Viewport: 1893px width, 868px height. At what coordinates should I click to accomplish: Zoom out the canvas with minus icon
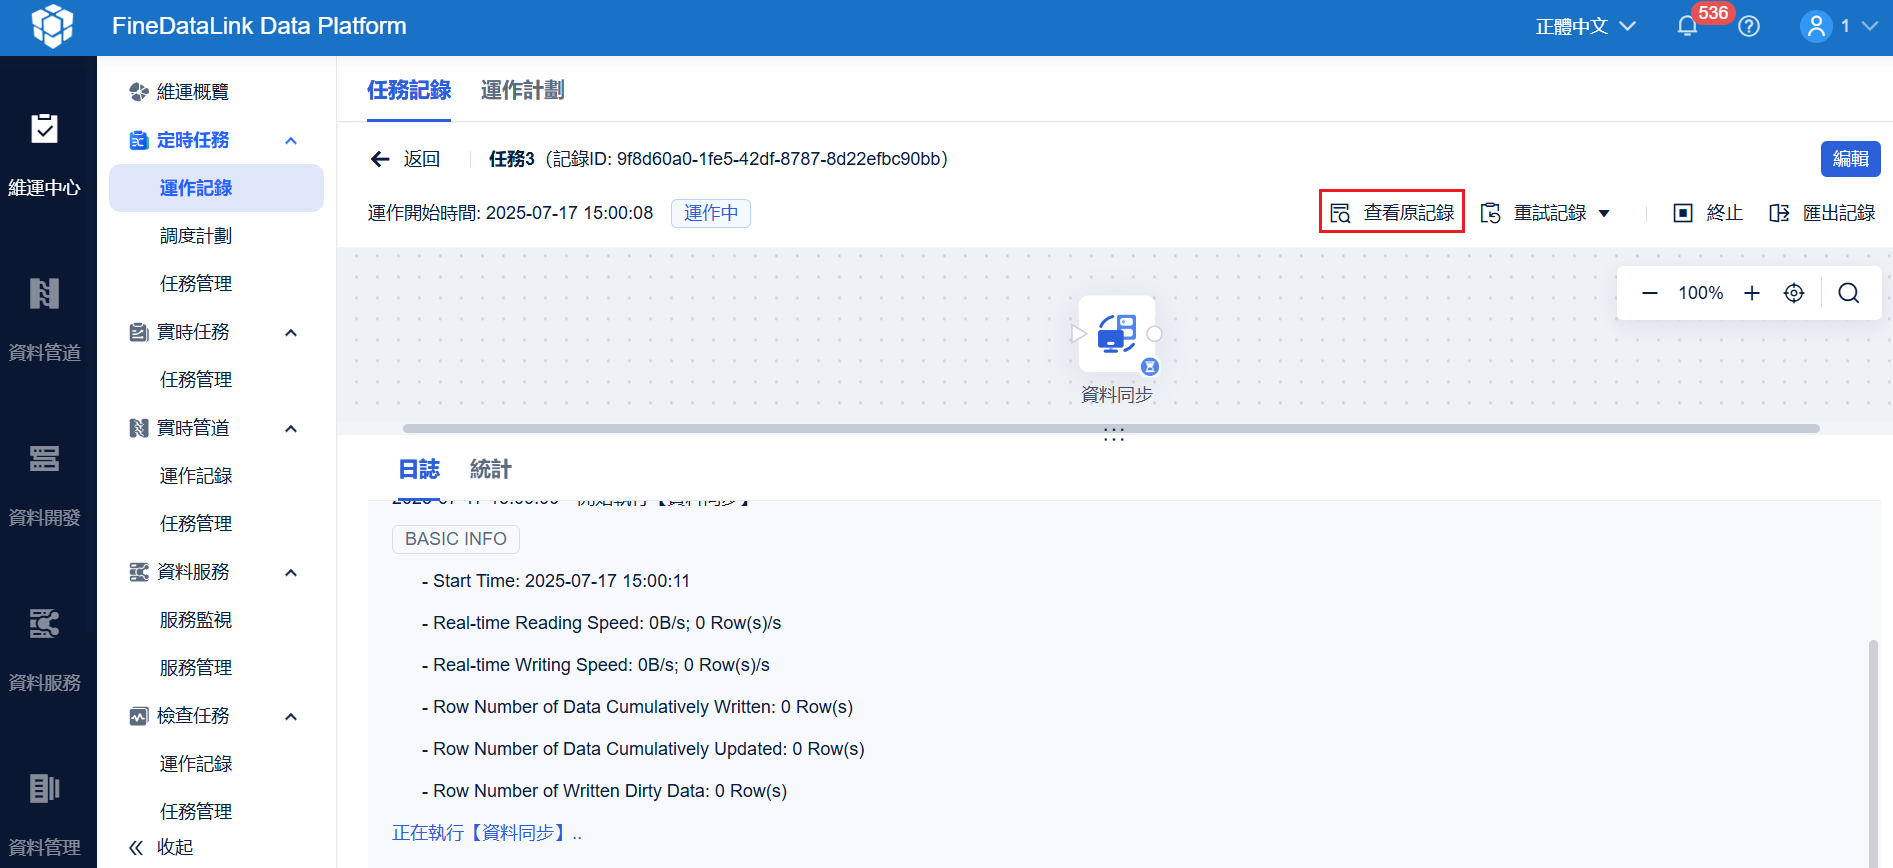point(1650,293)
